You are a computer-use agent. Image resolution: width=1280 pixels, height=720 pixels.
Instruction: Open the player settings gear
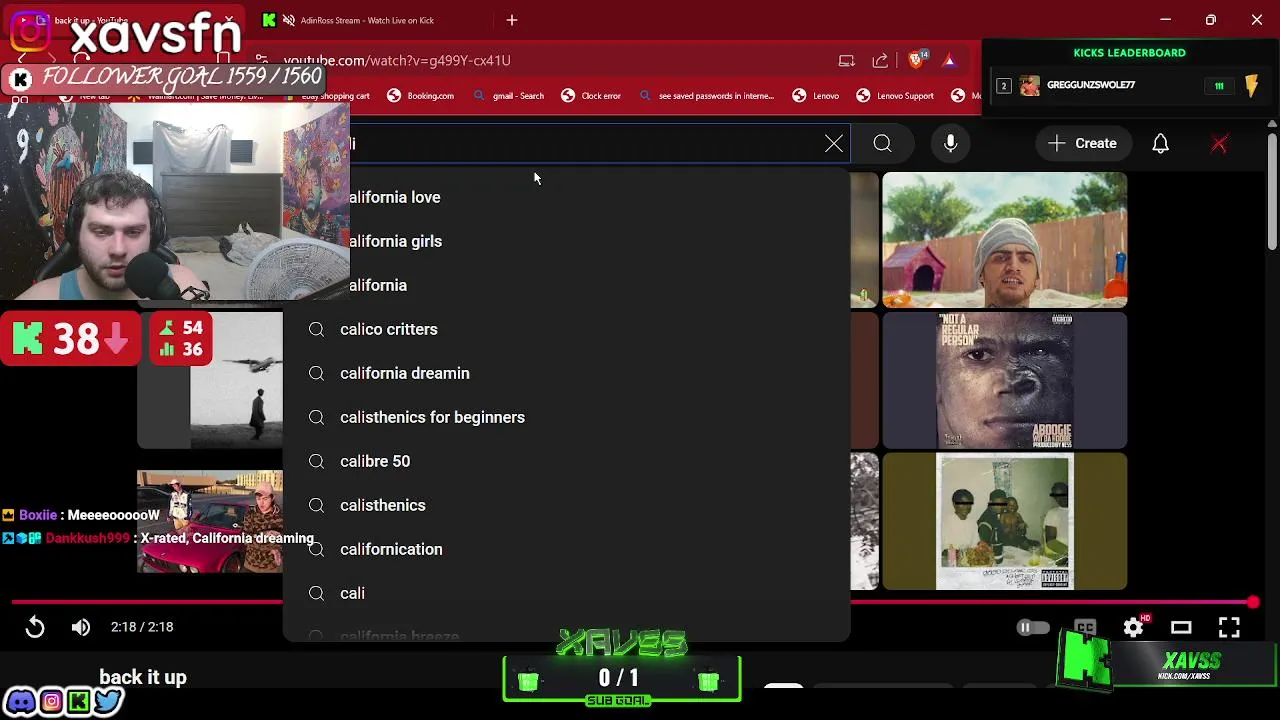1133,628
